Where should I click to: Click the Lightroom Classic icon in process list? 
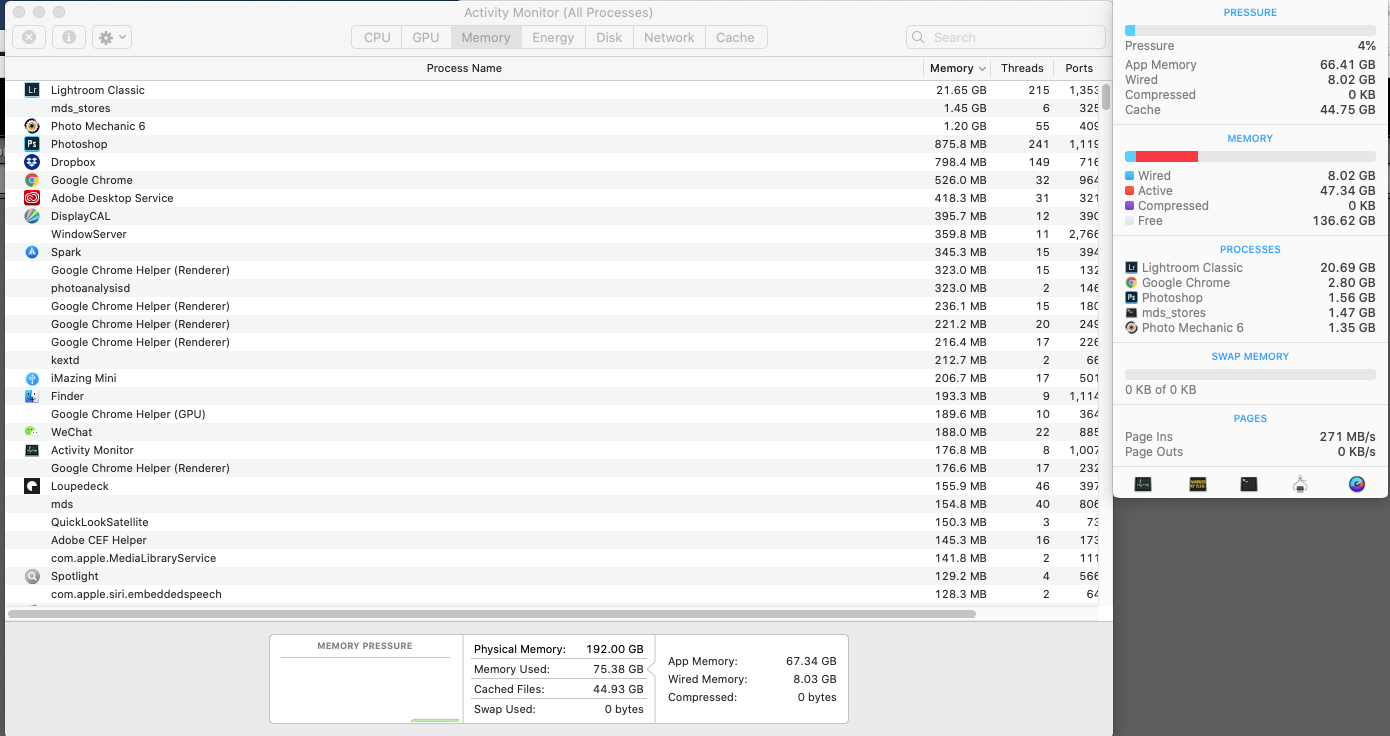pyautogui.click(x=32, y=90)
